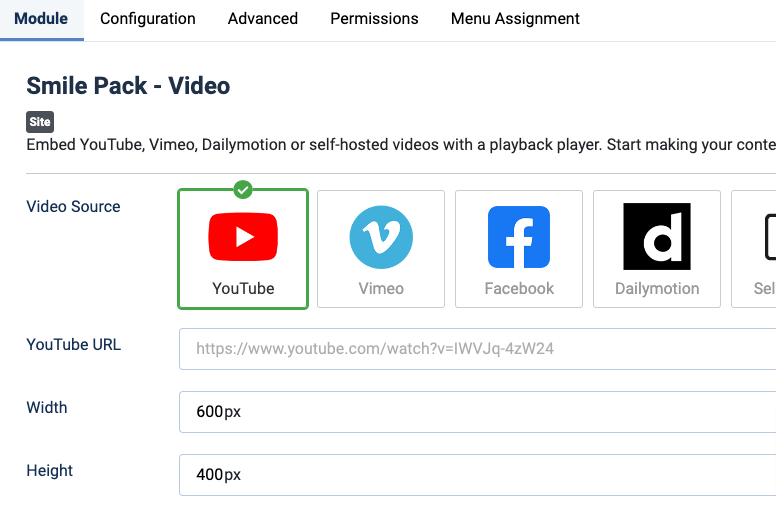
Task: Choose Vimeo as video source
Action: pyautogui.click(x=381, y=249)
